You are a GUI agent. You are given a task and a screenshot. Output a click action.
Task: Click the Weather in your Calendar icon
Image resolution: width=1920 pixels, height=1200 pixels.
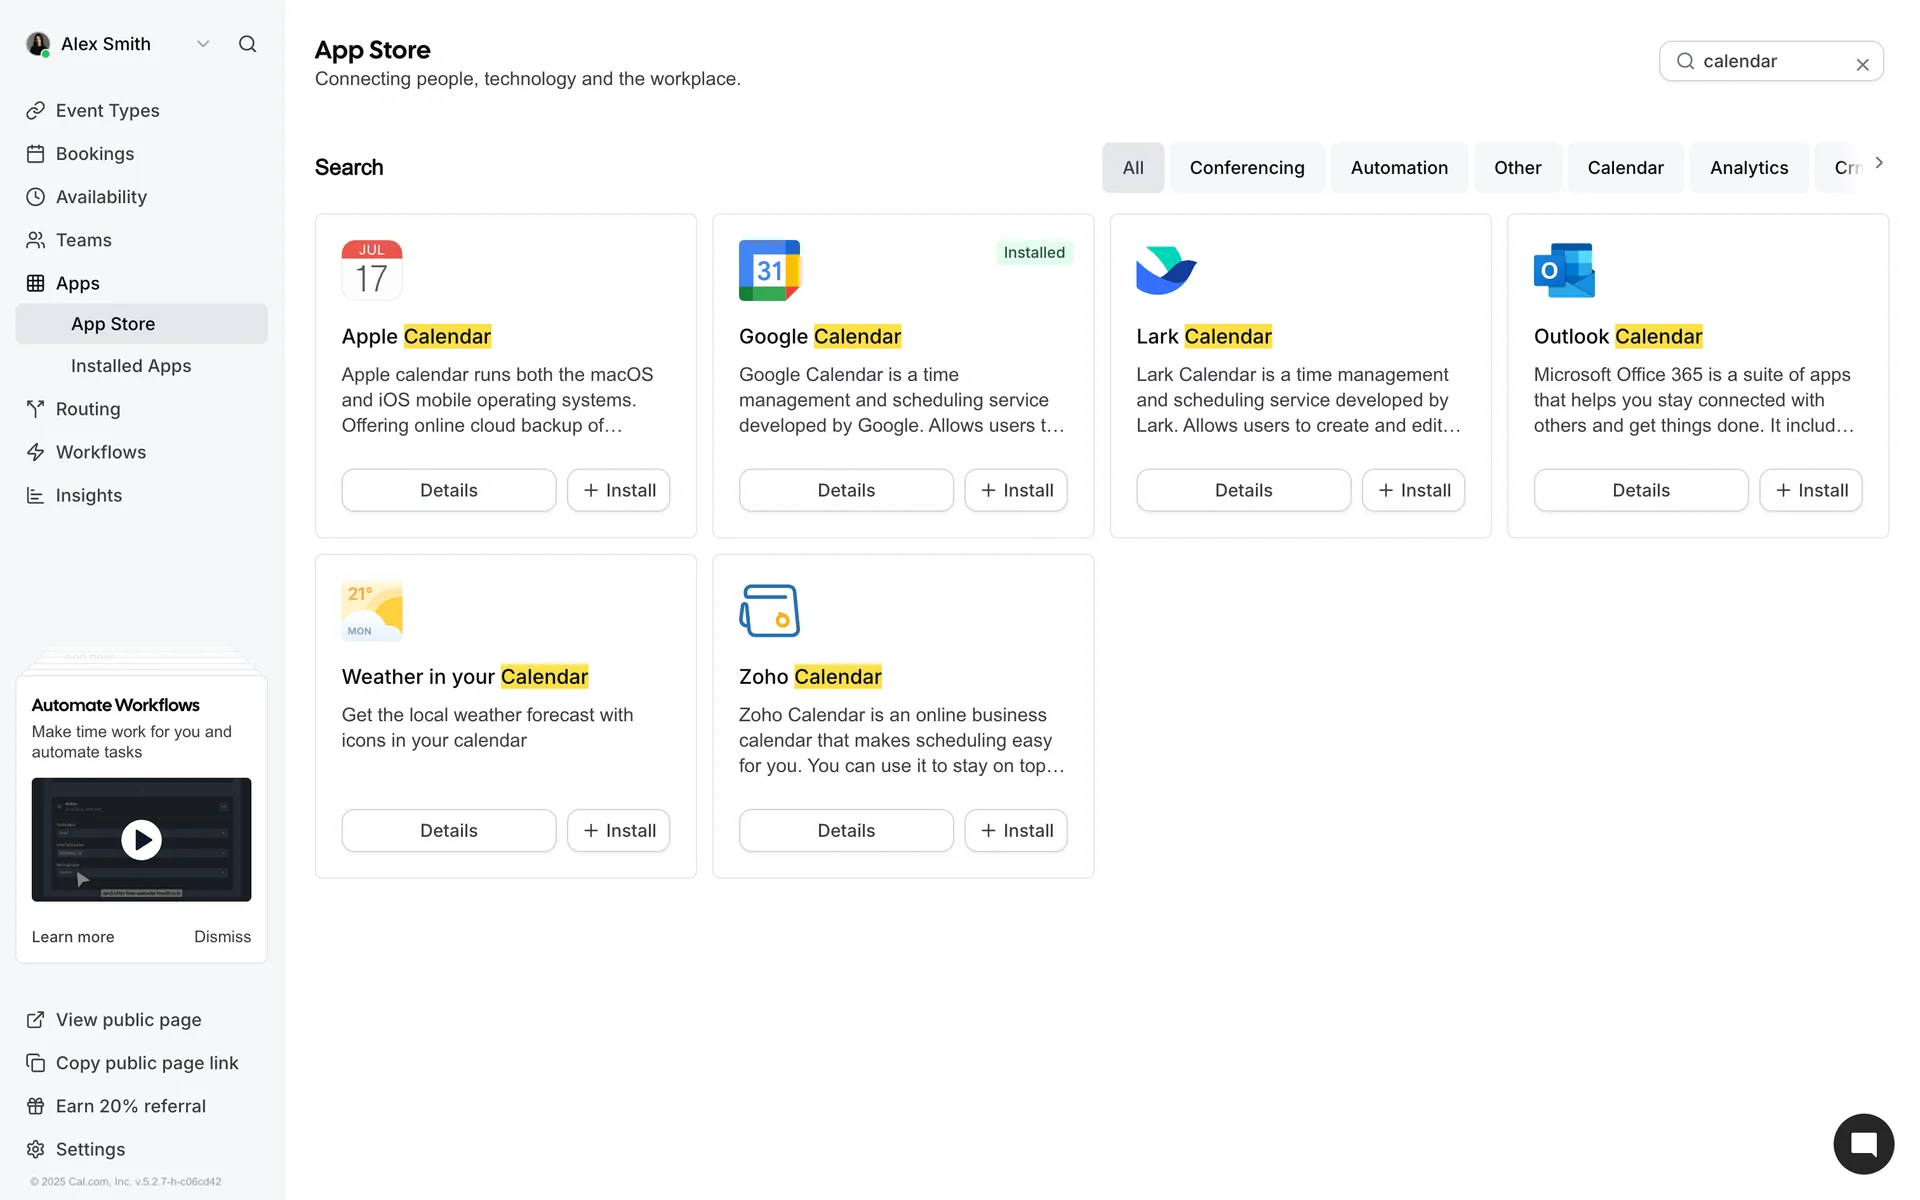[x=371, y=610]
